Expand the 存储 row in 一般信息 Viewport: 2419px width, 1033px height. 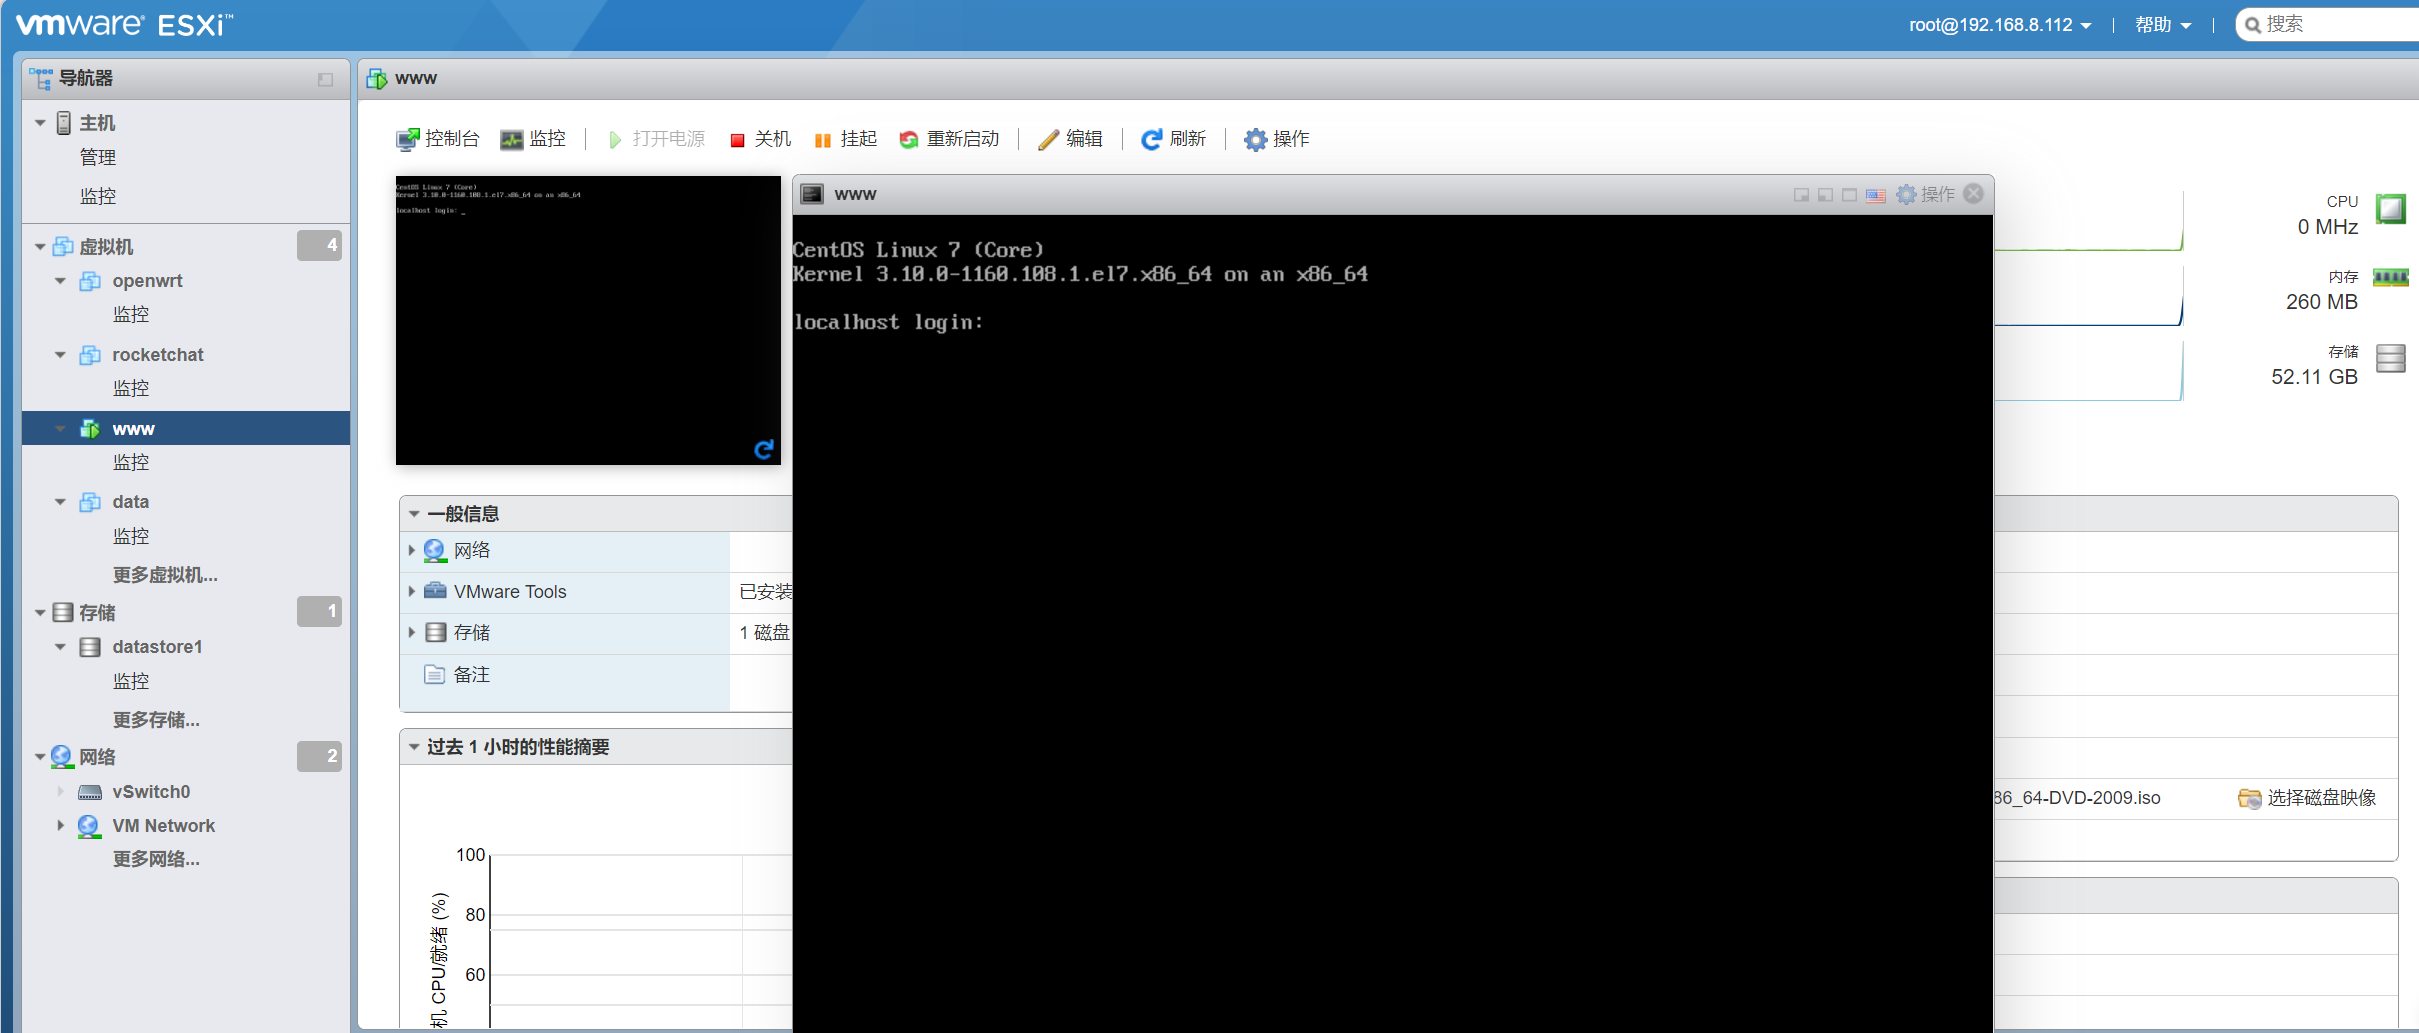(411, 632)
